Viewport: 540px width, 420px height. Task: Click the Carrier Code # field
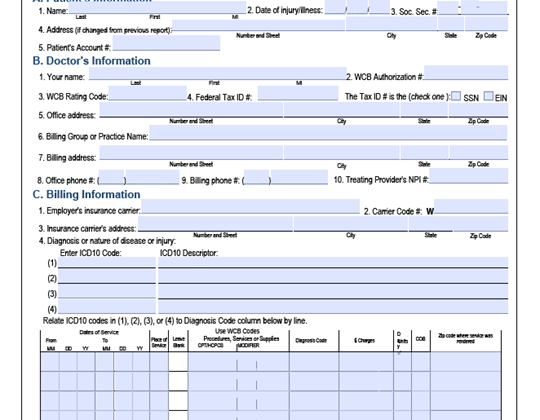[x=471, y=207]
